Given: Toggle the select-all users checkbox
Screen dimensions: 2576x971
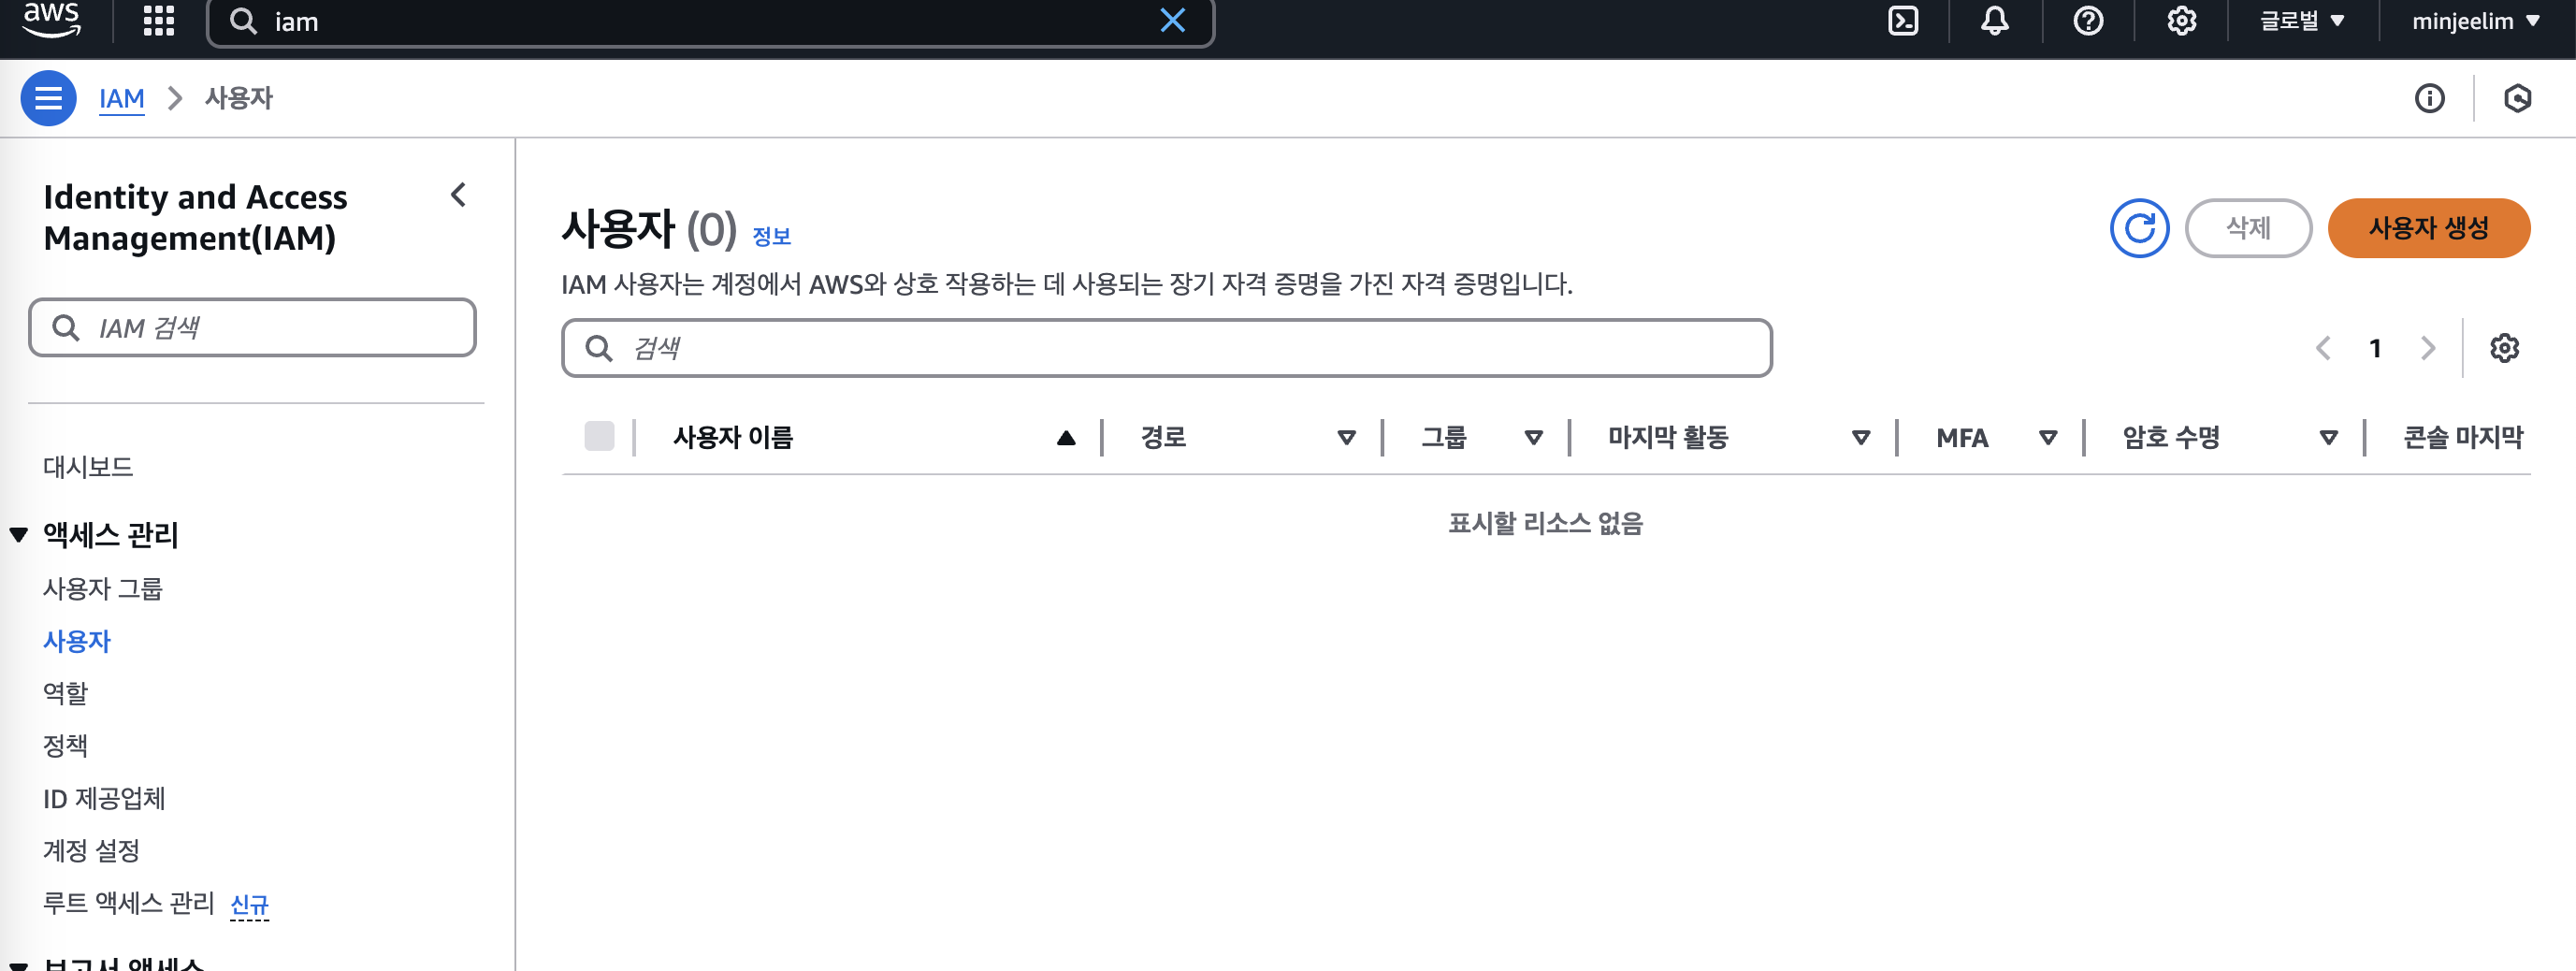Looking at the screenshot, I should (599, 437).
